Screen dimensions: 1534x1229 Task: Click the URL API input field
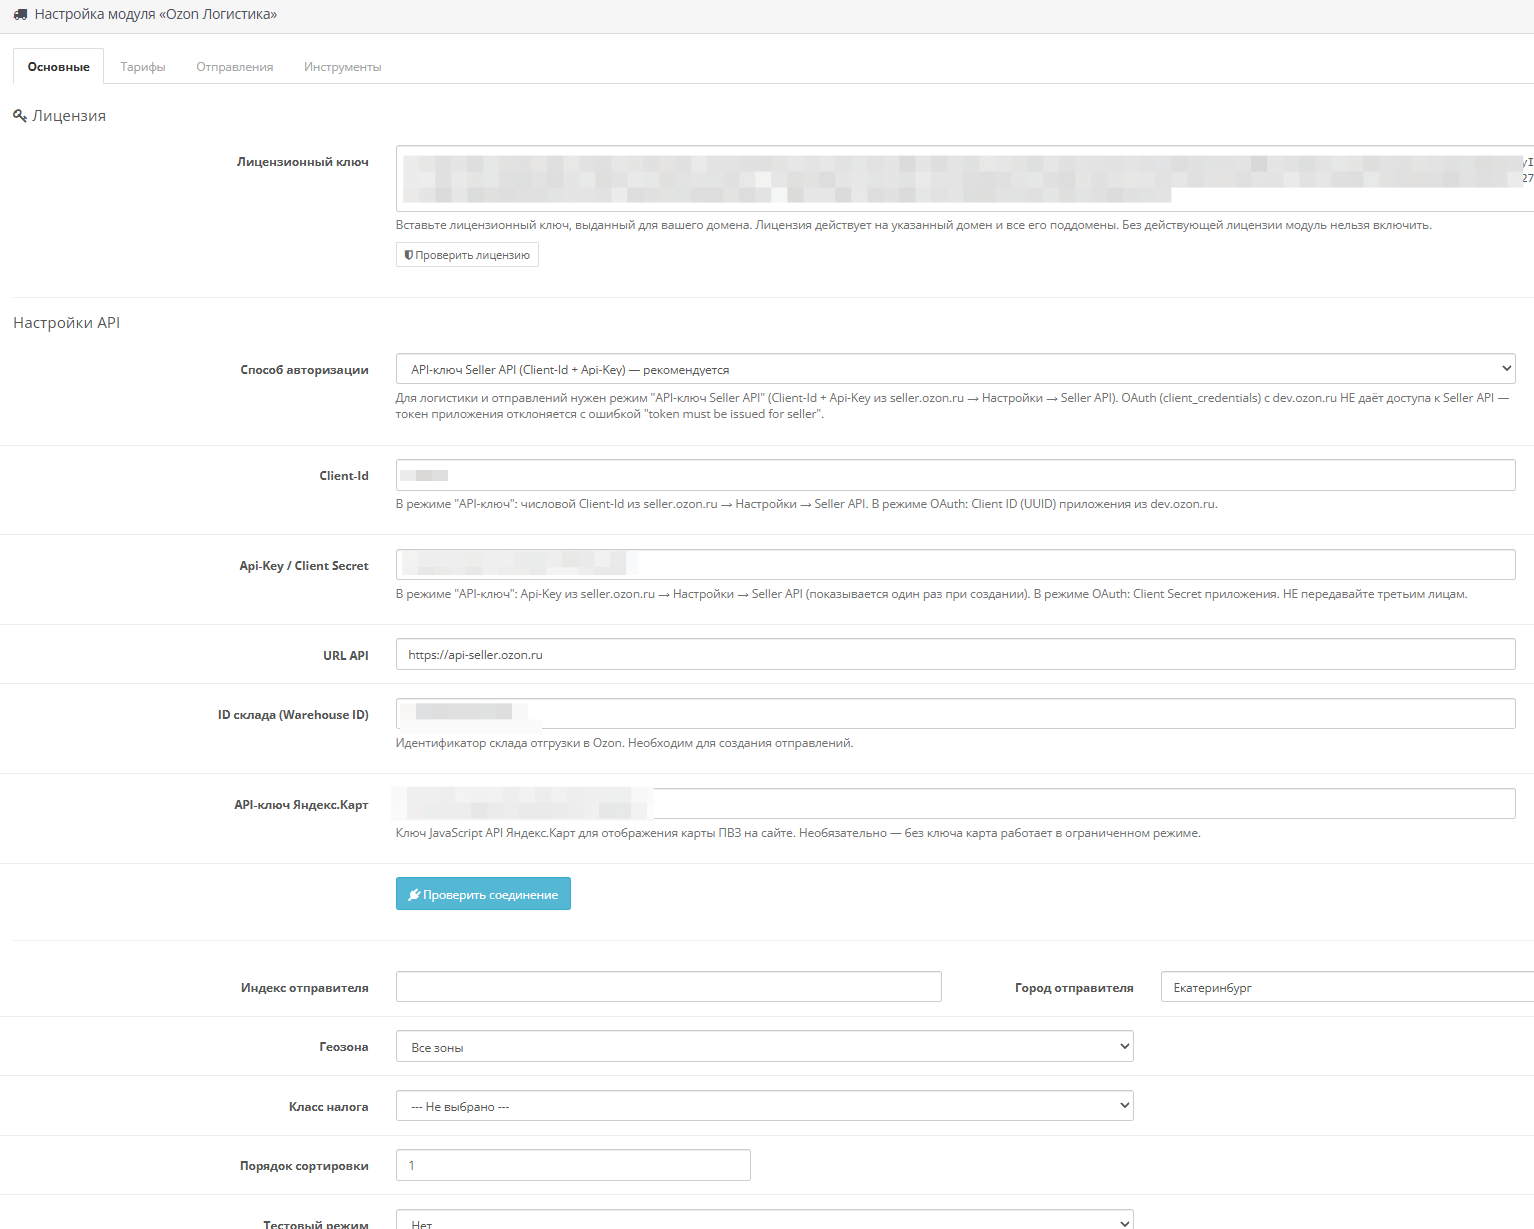click(955, 654)
